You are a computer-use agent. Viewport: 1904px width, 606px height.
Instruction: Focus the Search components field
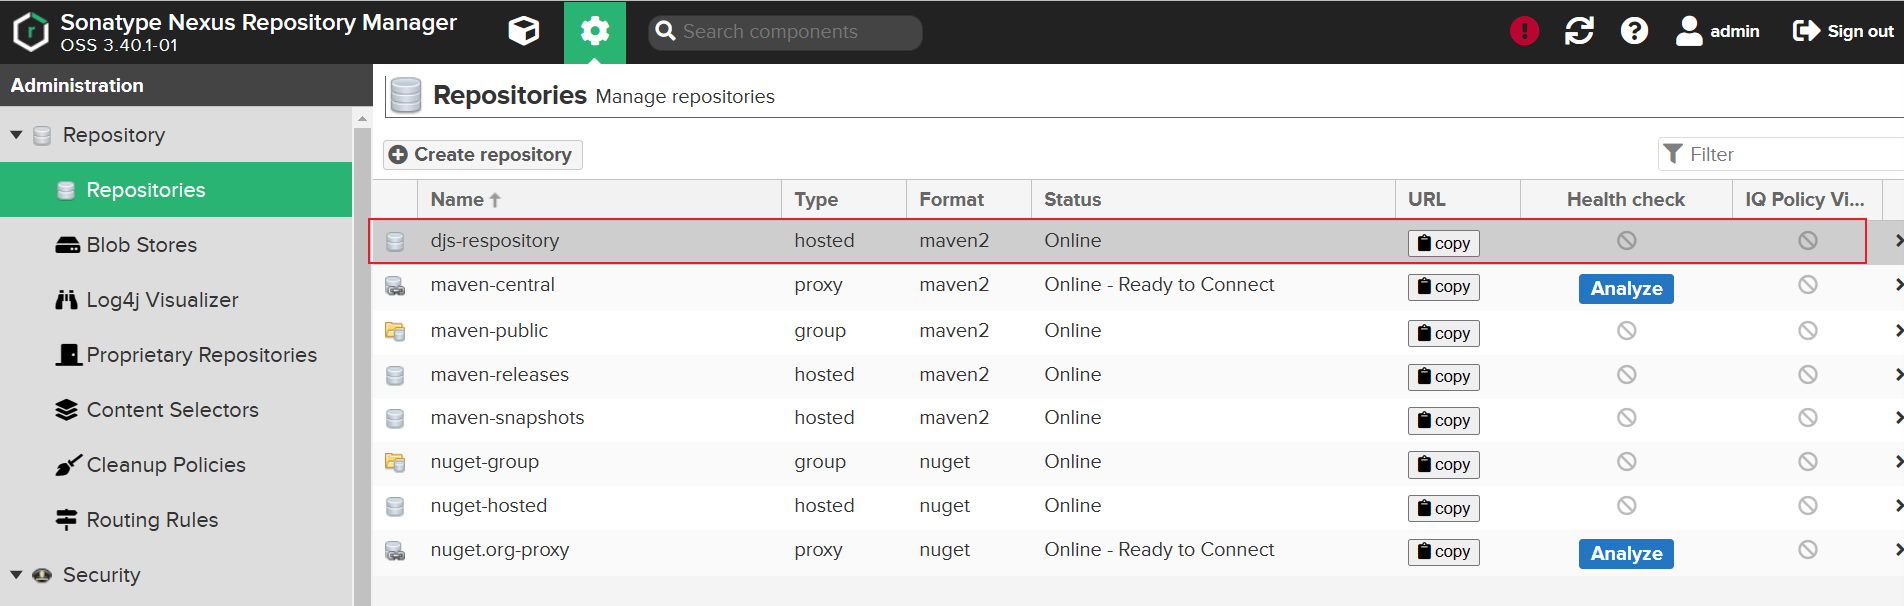785,32
